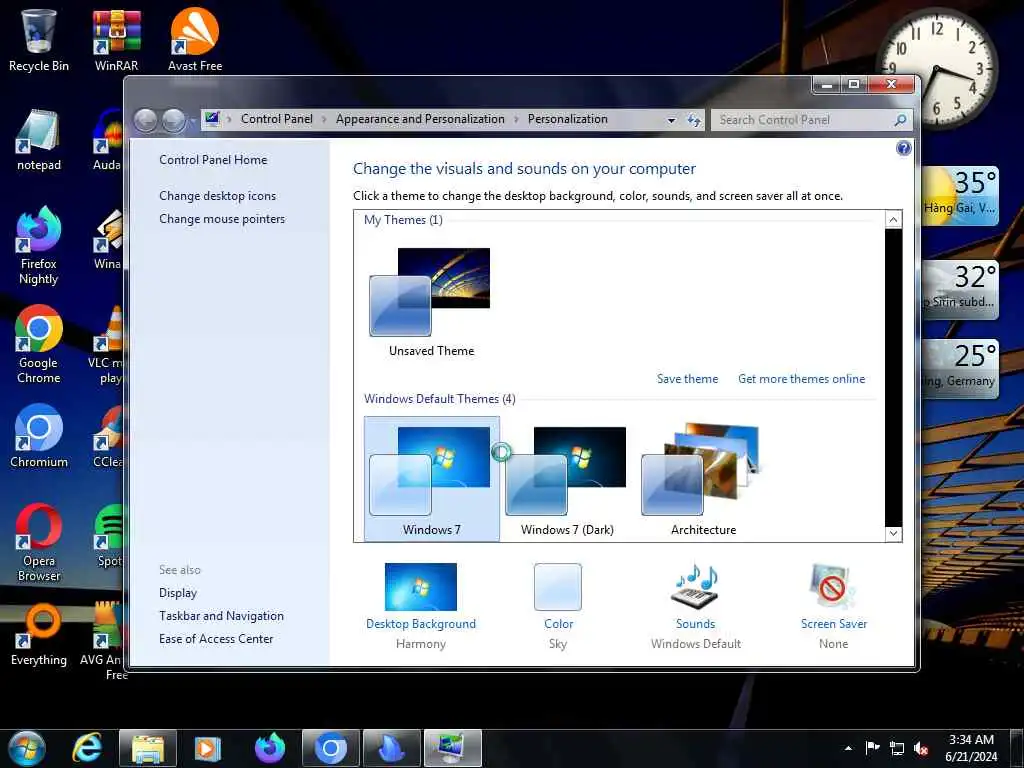This screenshot has height=768, width=1024.
Task: Open Internet Explorer from the taskbar
Action: (87, 749)
